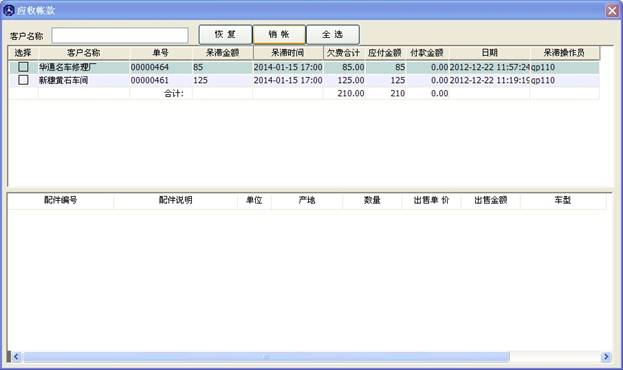Select the row with 单号 00000461
Viewport: 623px width, 370px height.
[304, 80]
